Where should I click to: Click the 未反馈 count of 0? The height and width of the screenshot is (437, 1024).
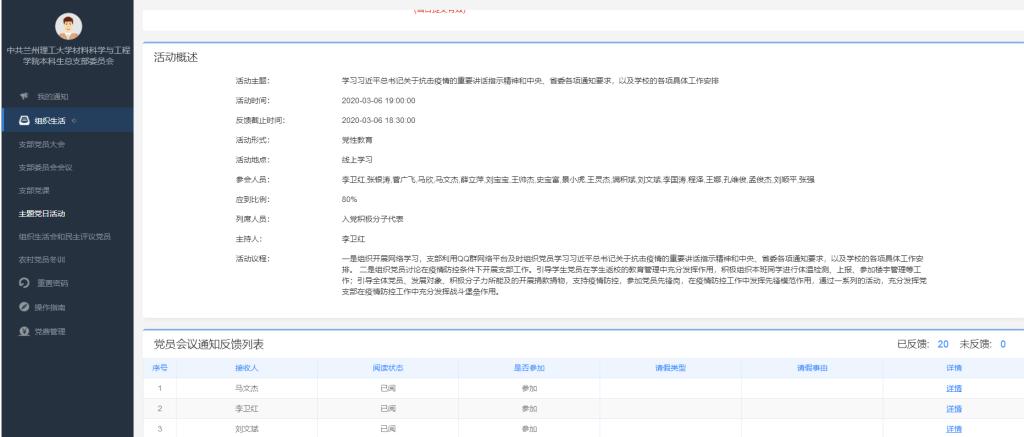(x=1001, y=344)
